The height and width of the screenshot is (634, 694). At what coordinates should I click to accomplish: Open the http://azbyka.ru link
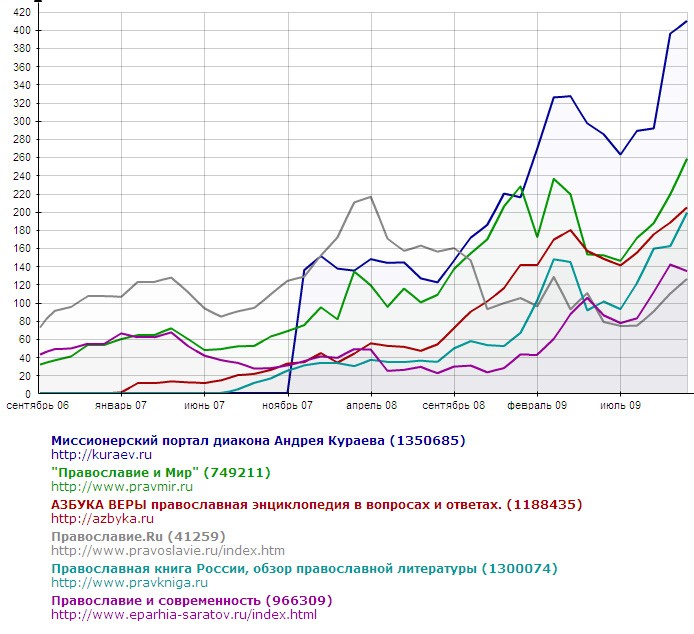(102, 518)
